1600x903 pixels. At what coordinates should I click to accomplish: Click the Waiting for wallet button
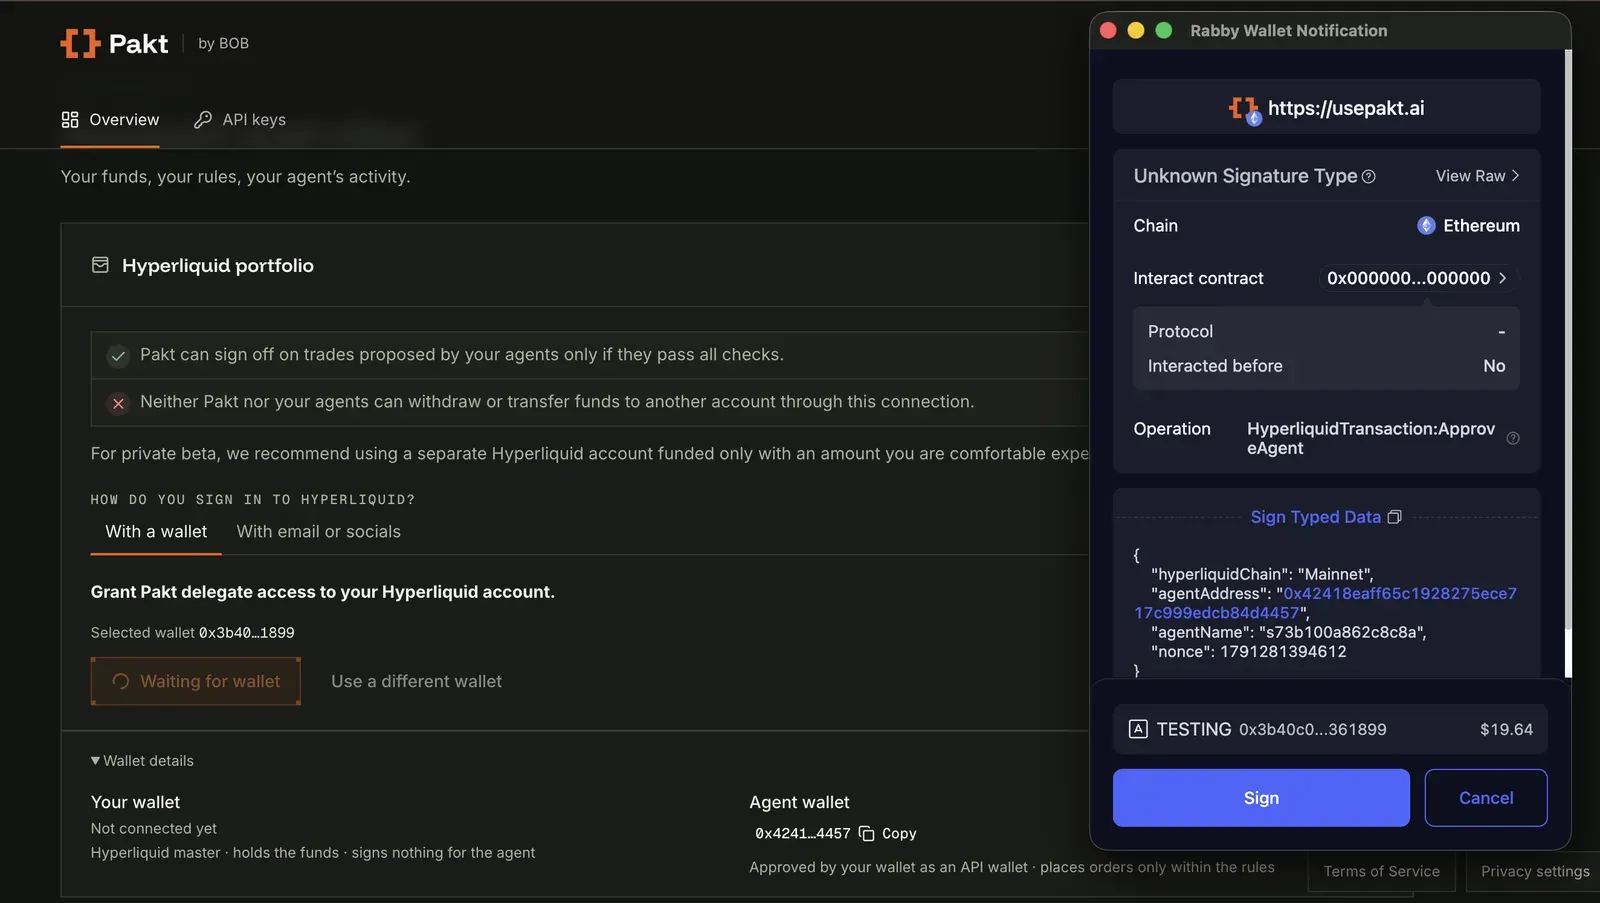click(x=196, y=681)
